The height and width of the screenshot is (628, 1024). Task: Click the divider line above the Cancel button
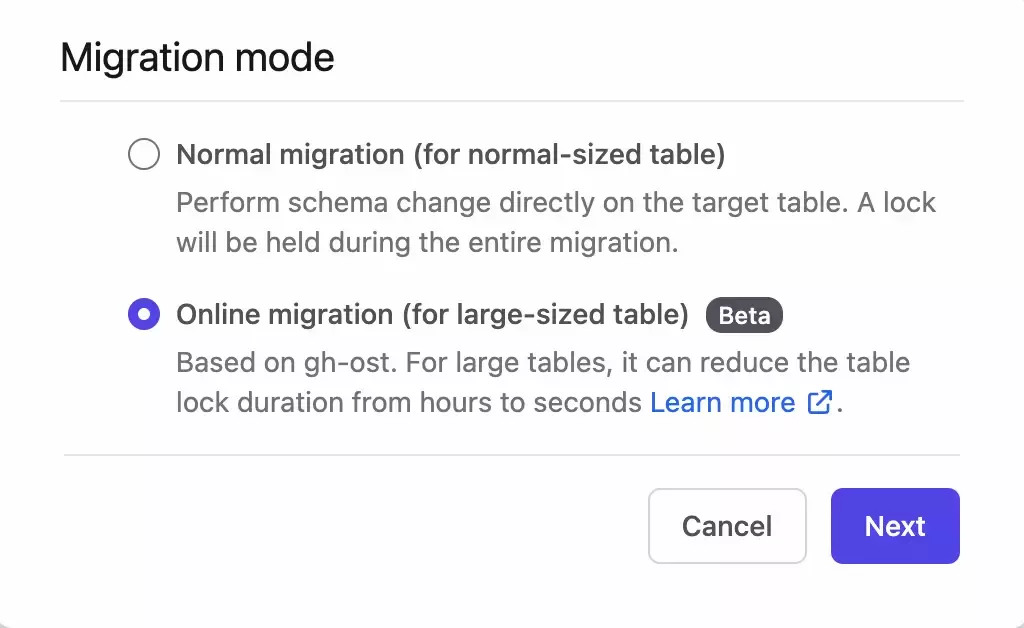(512, 455)
